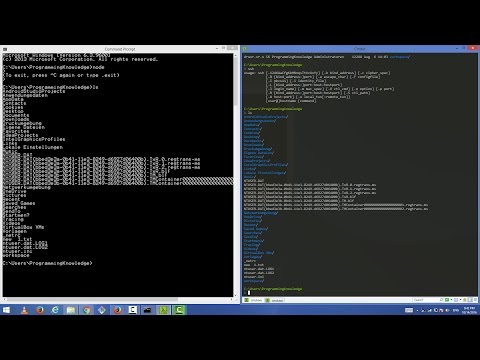Open volume control in system tray

pos(447,310)
